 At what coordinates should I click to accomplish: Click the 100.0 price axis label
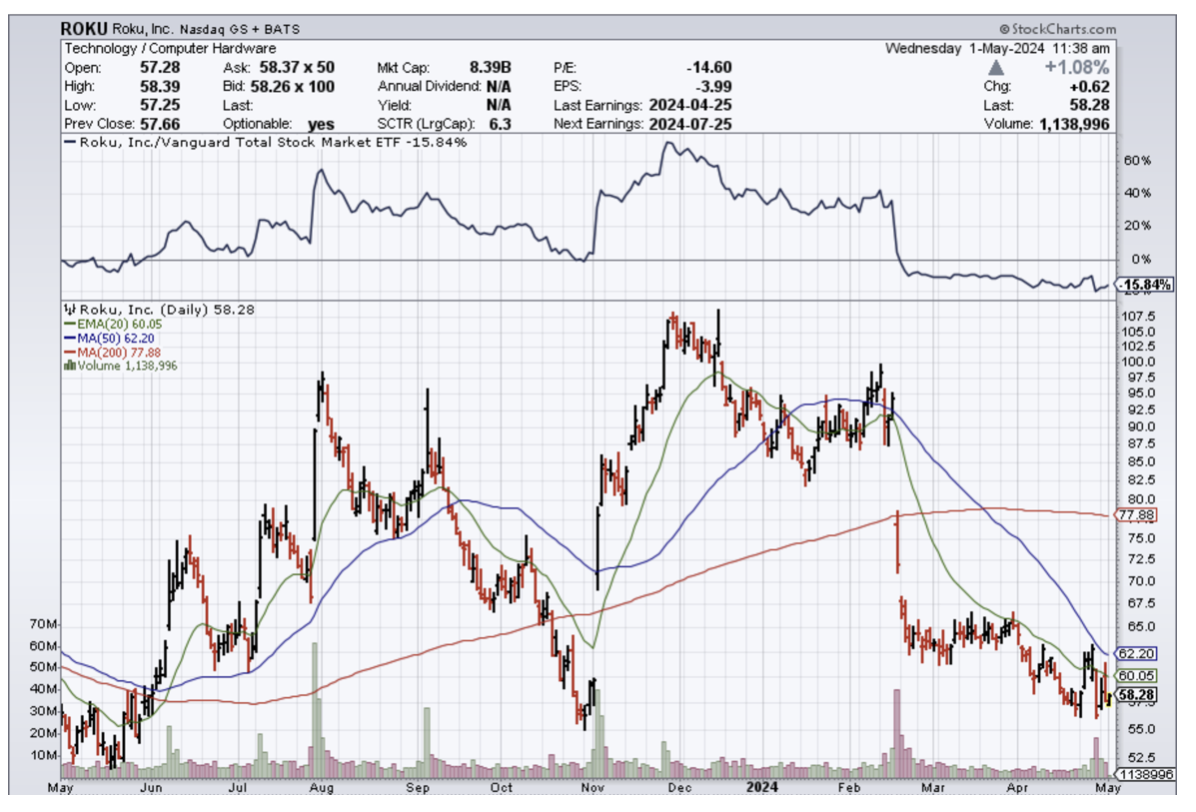pos(1138,362)
